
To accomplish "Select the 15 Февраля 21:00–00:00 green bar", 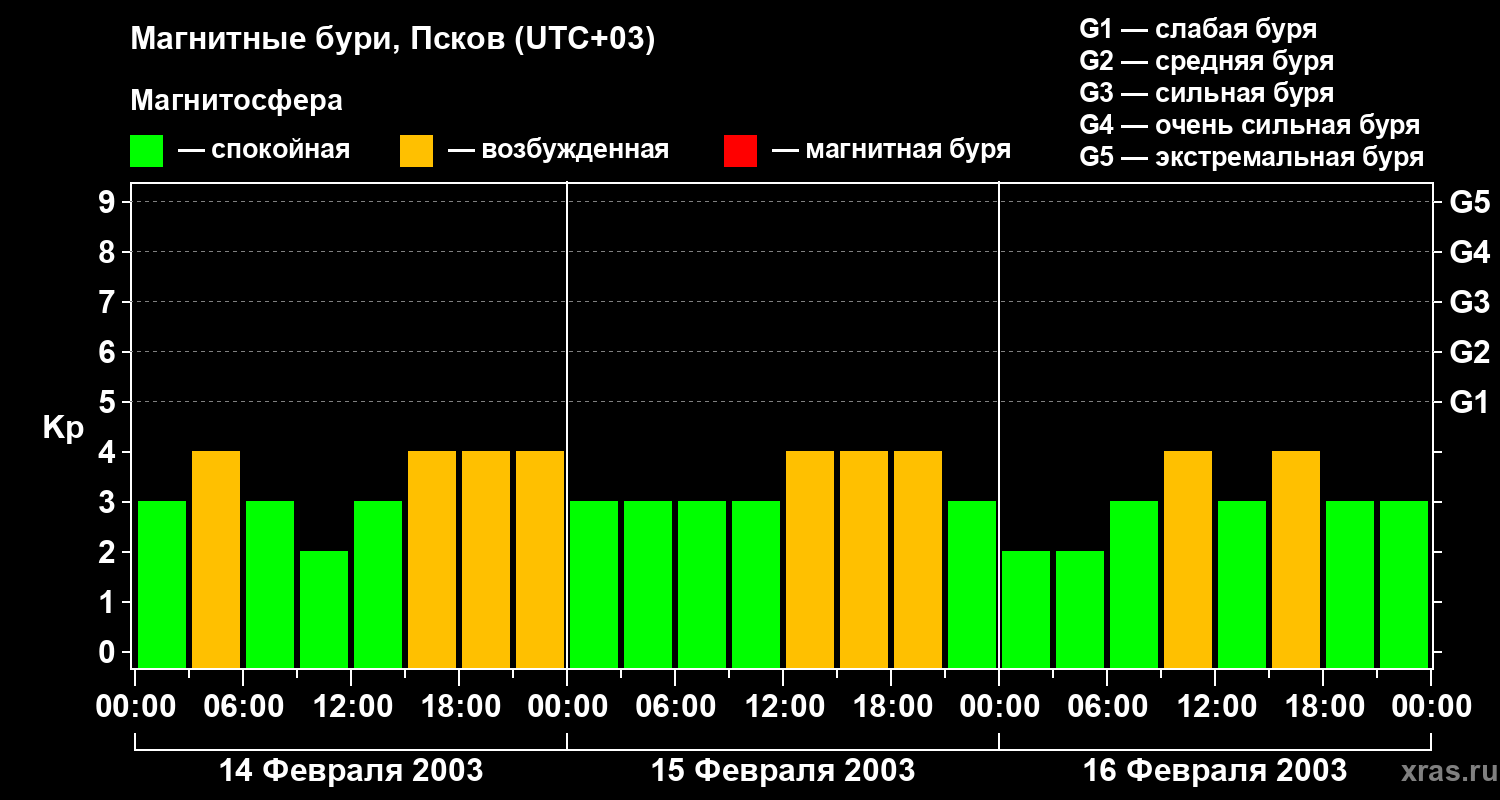I will 972,584.
